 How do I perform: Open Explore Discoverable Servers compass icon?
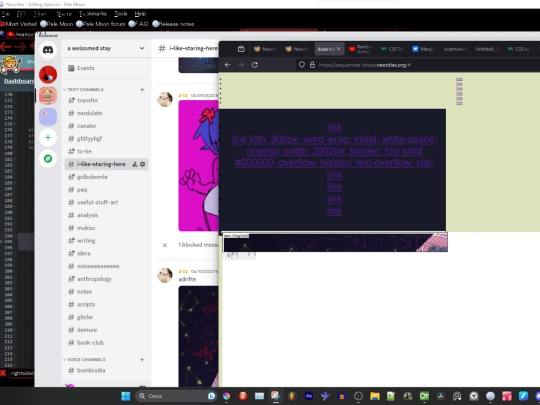tap(48, 158)
